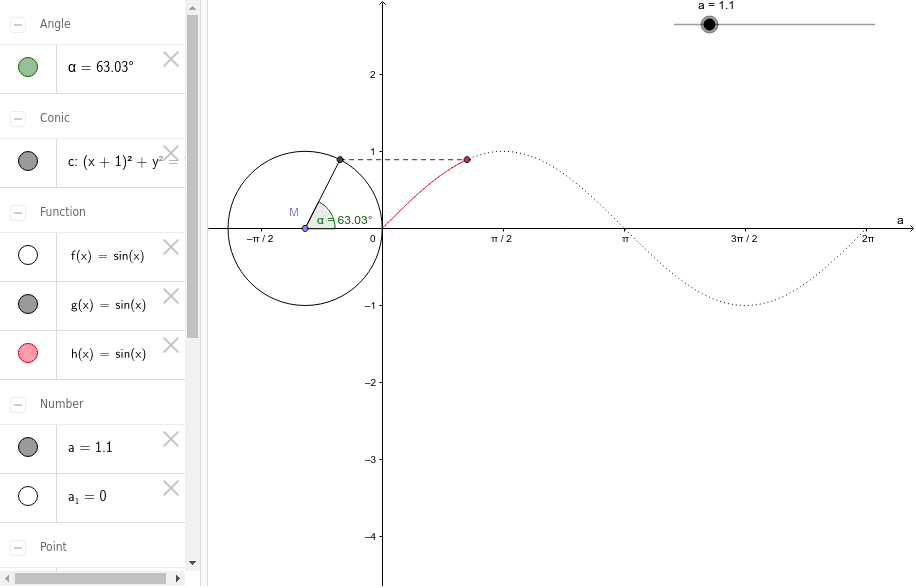Remove a₁ = 0 using its X icon

point(170,487)
